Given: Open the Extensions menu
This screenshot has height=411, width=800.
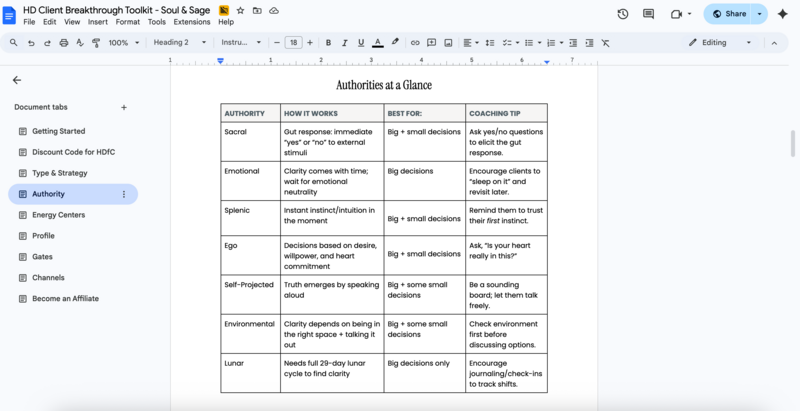Looking at the screenshot, I should 191,21.
